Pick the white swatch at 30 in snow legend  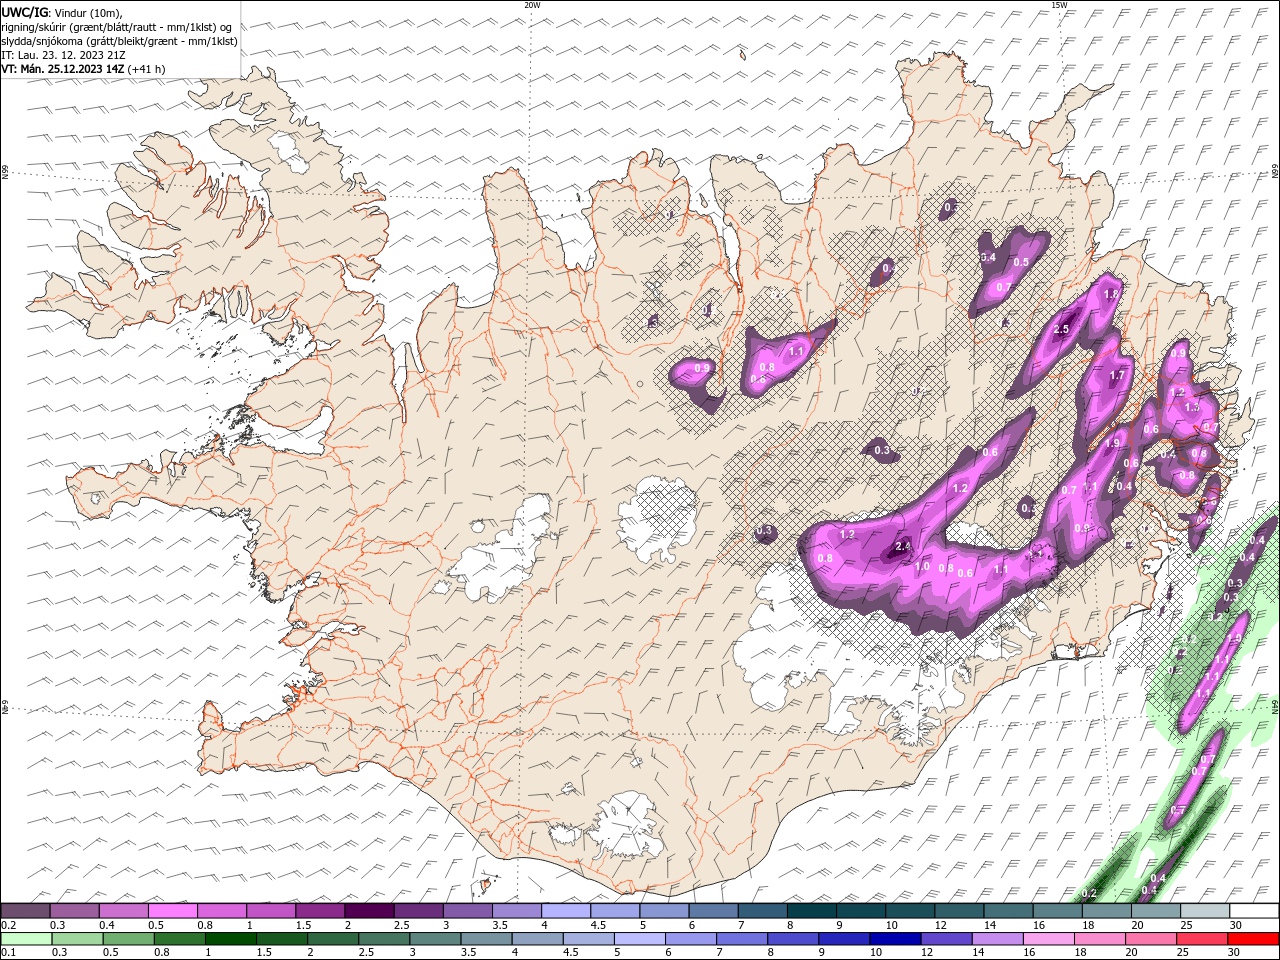pyautogui.click(x=1253, y=911)
